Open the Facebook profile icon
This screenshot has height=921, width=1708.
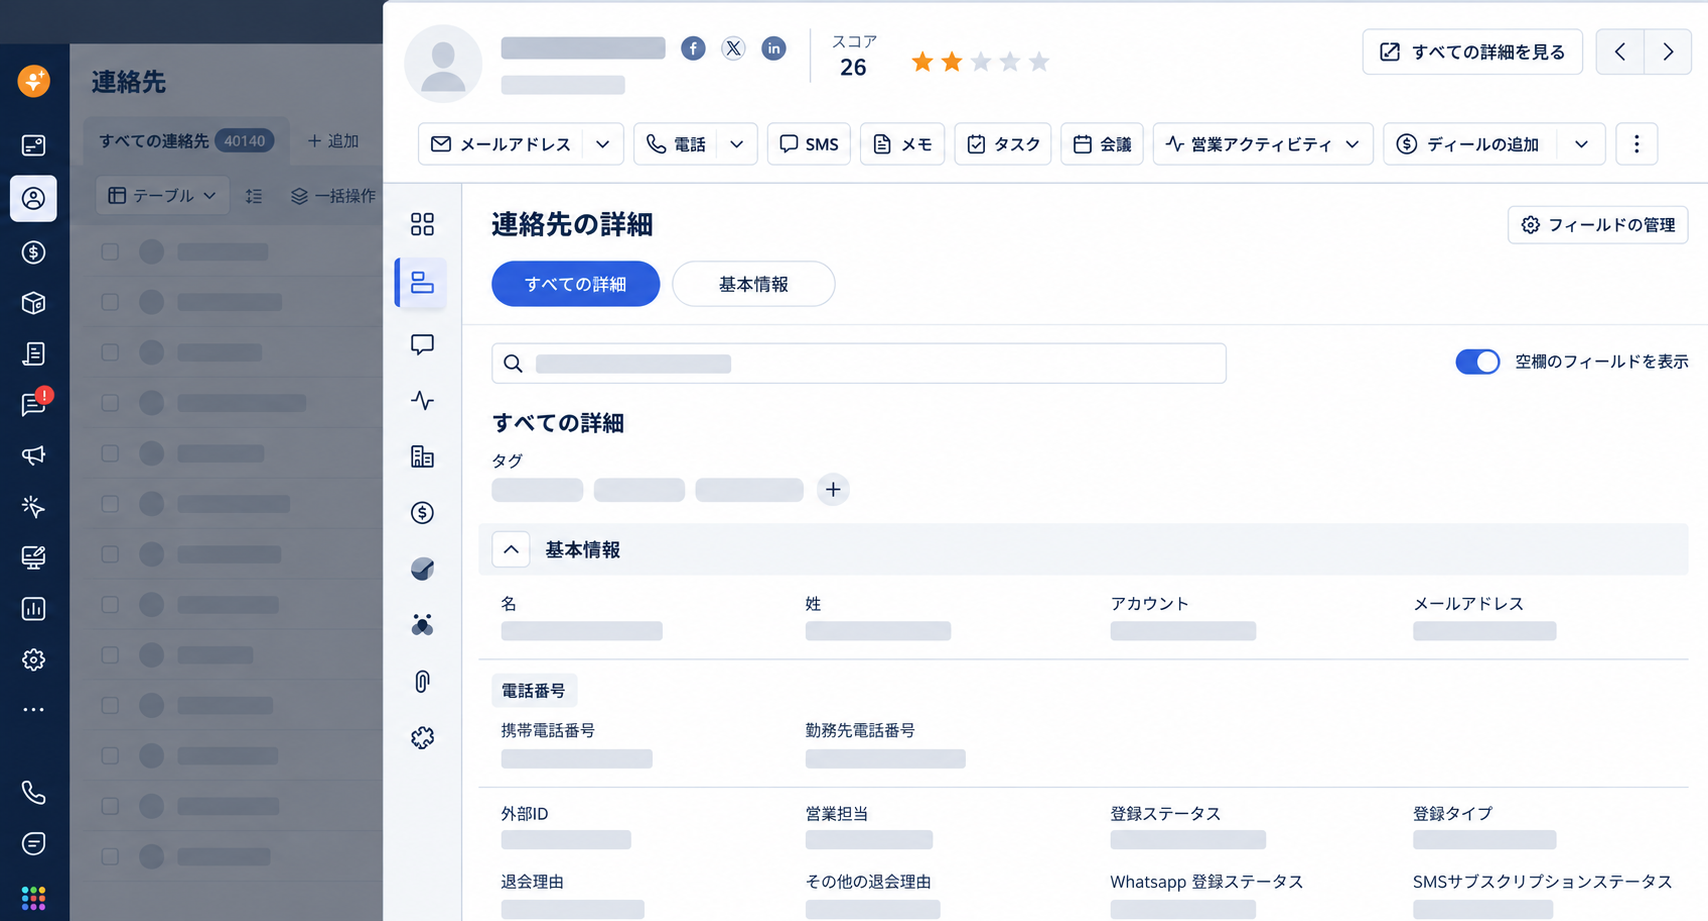693,48
